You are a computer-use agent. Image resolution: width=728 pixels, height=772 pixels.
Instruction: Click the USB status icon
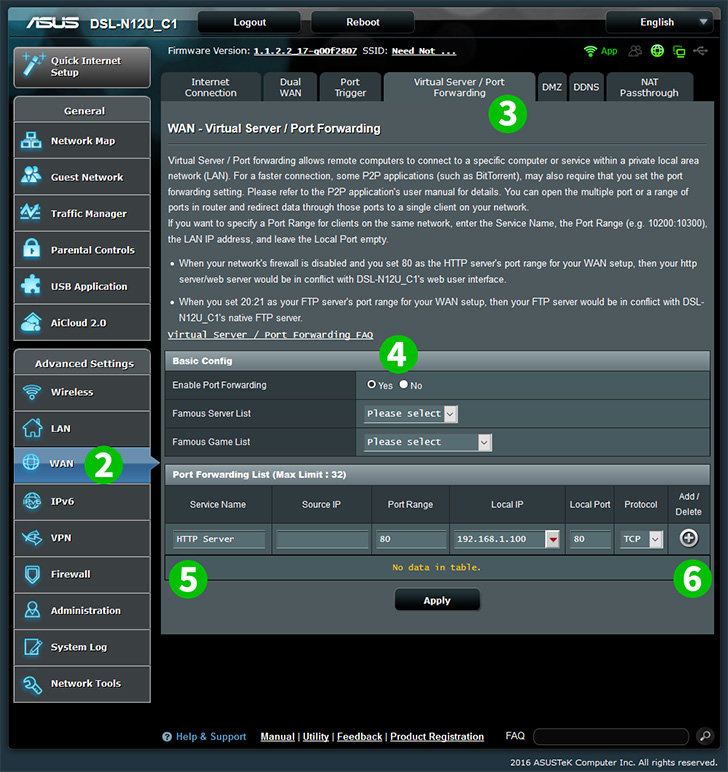(700, 51)
